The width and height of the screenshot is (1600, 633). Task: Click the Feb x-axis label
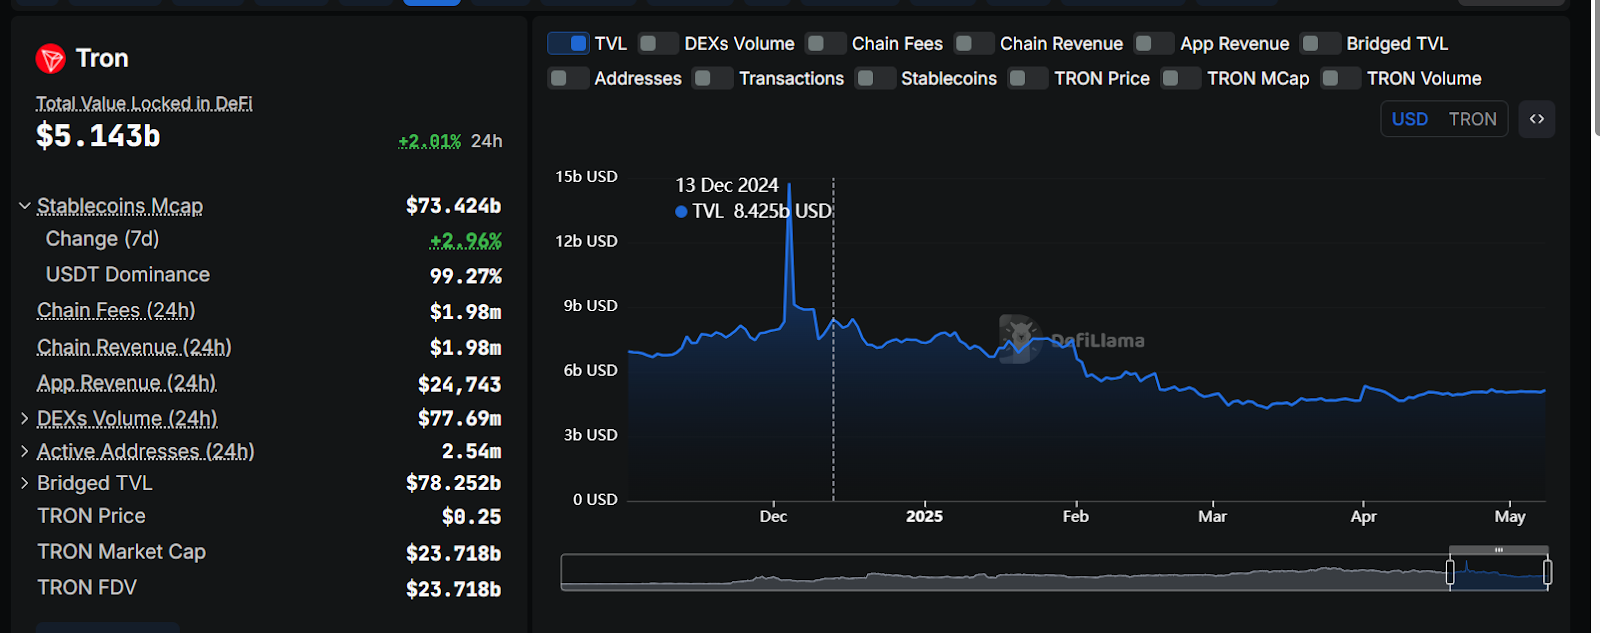pyautogui.click(x=1075, y=516)
